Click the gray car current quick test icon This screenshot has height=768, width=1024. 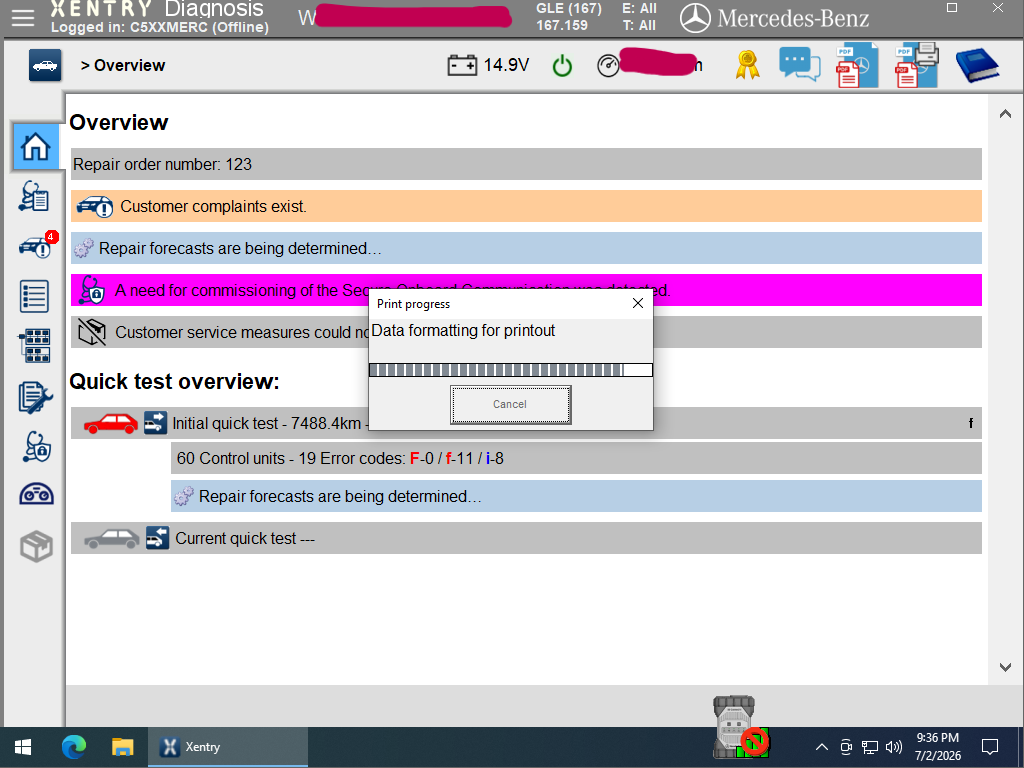pyautogui.click(x=111, y=539)
